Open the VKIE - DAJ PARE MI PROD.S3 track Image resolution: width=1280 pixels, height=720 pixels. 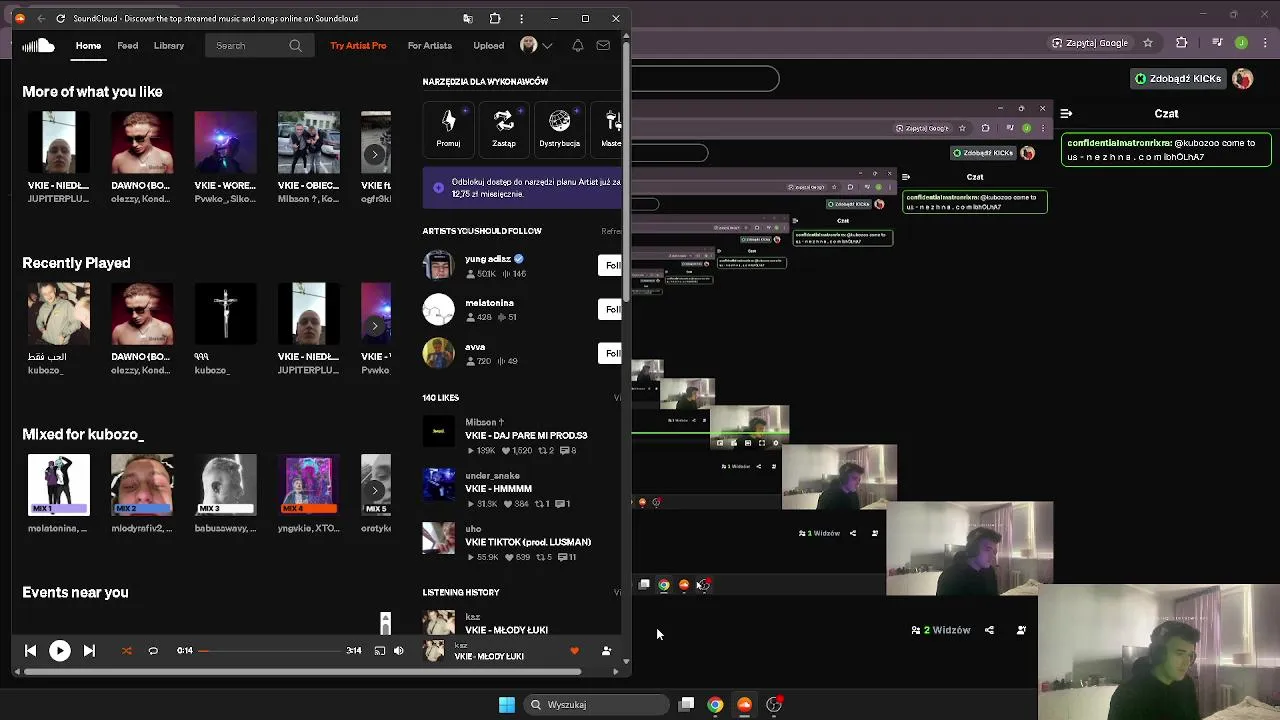click(526, 436)
